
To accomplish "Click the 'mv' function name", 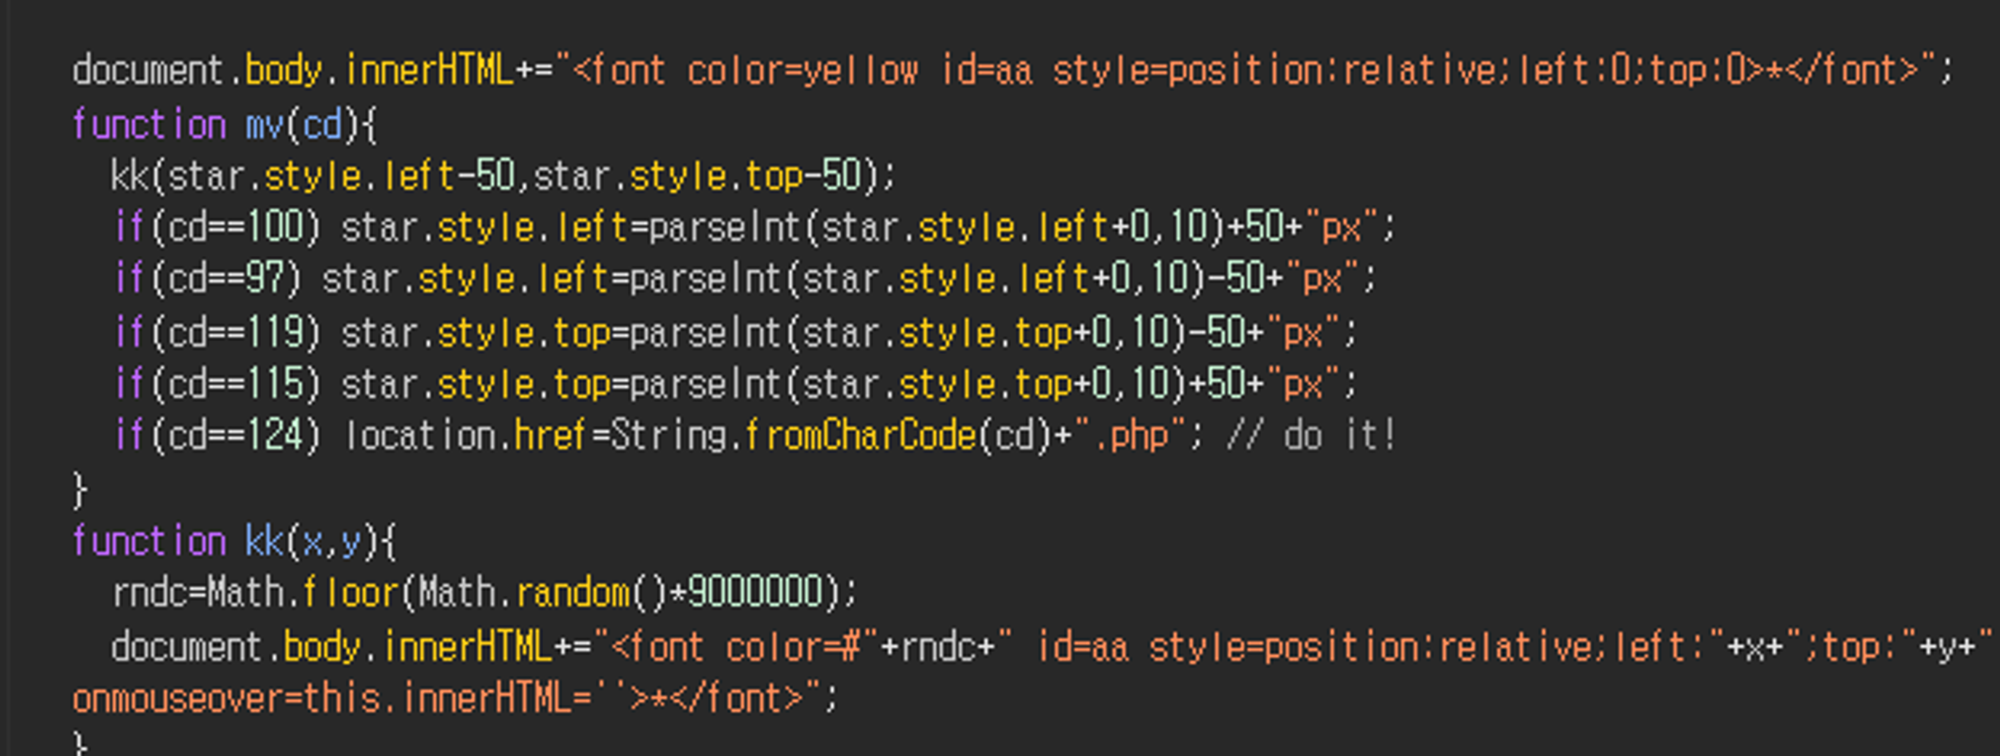I will tap(265, 125).
